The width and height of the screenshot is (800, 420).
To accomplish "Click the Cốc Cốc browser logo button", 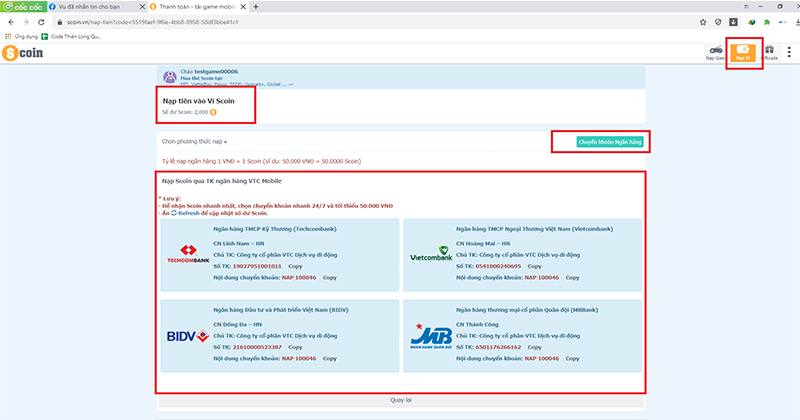I will 23,7.
